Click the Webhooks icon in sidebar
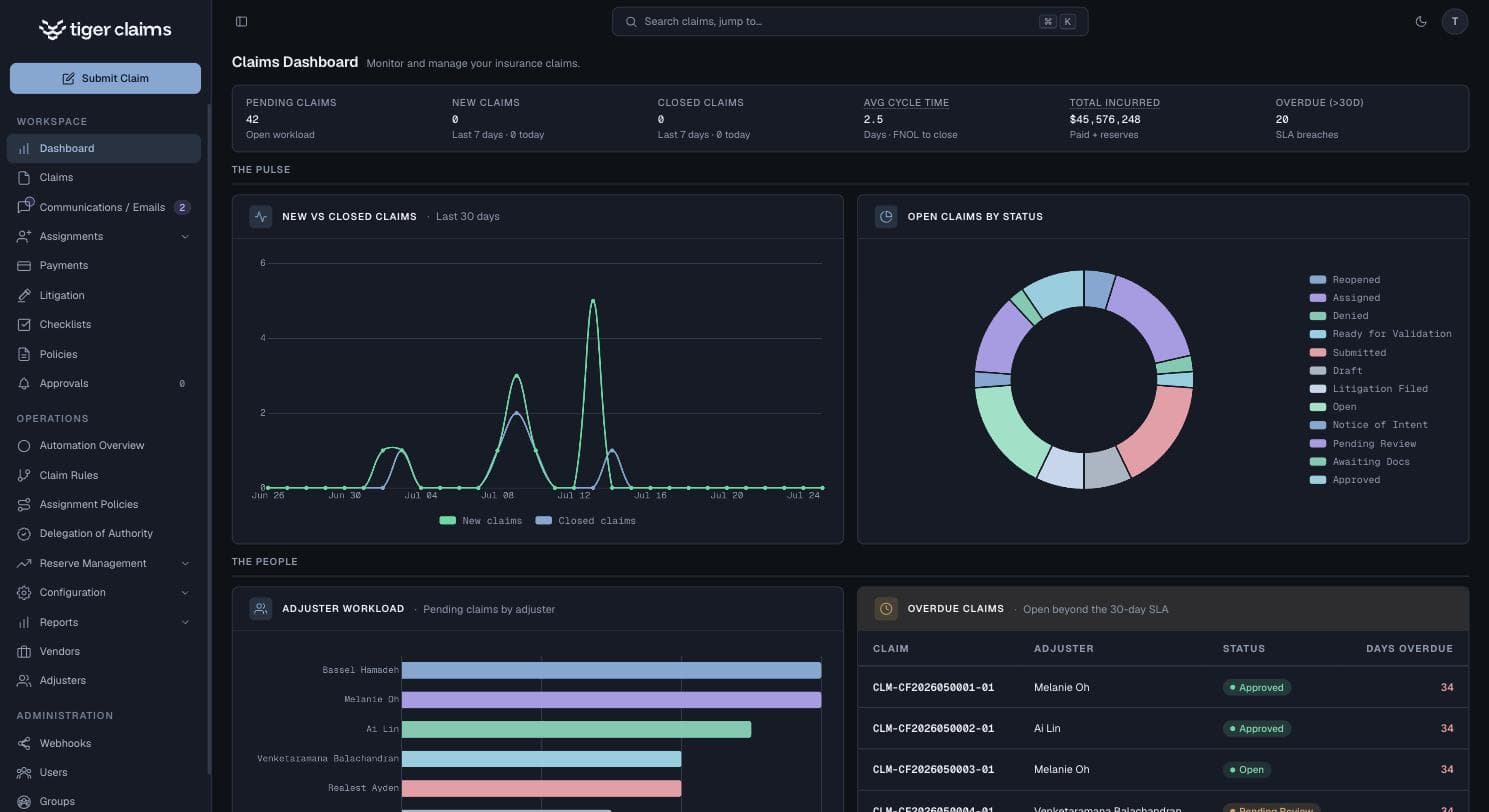Image resolution: width=1489 pixels, height=812 pixels. coord(24,743)
